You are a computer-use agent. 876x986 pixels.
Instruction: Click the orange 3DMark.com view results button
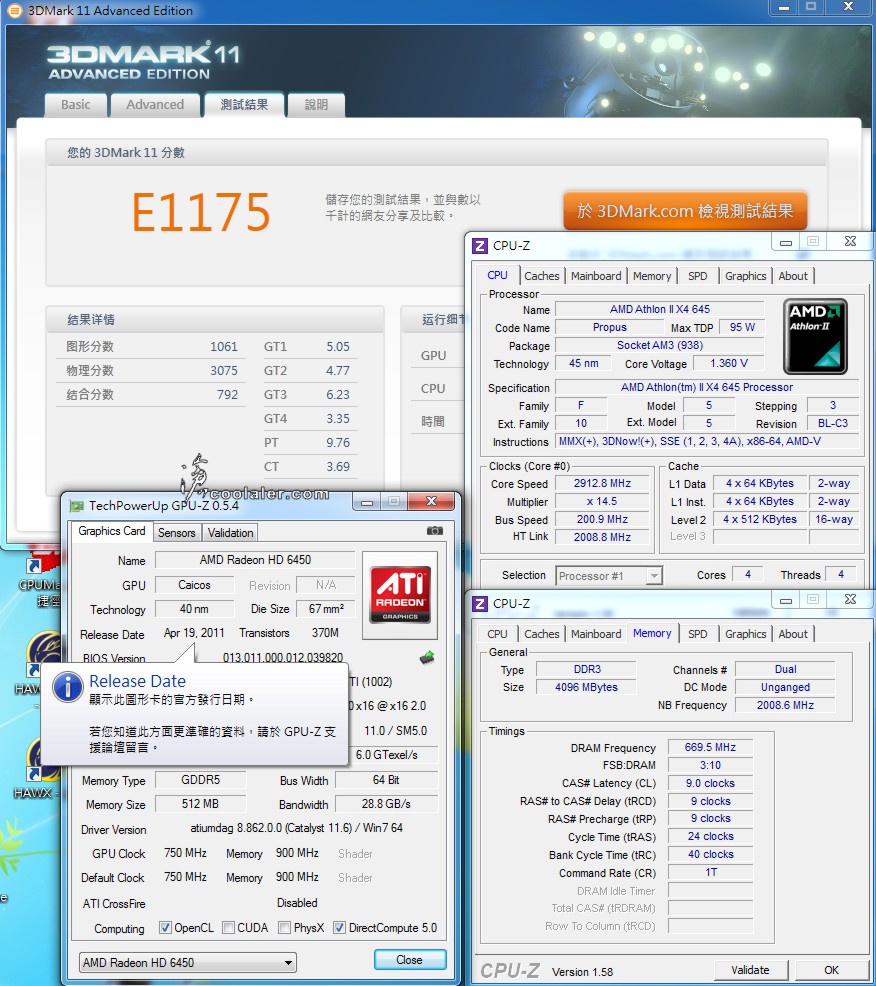click(x=685, y=211)
